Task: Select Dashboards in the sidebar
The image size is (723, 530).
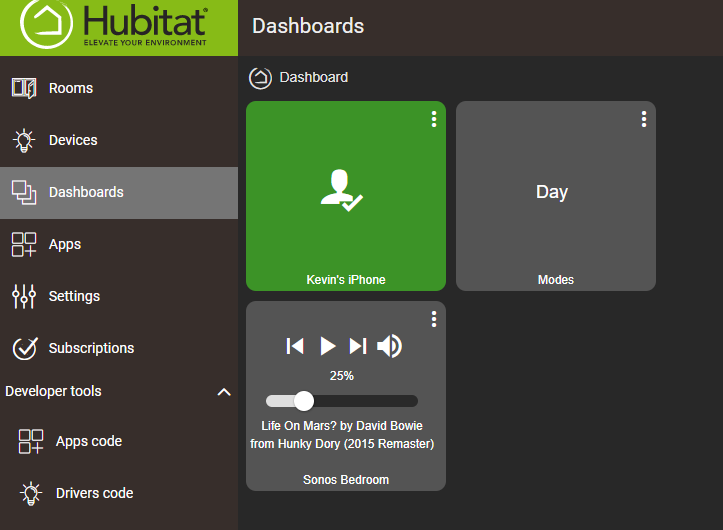Action: [x=86, y=192]
